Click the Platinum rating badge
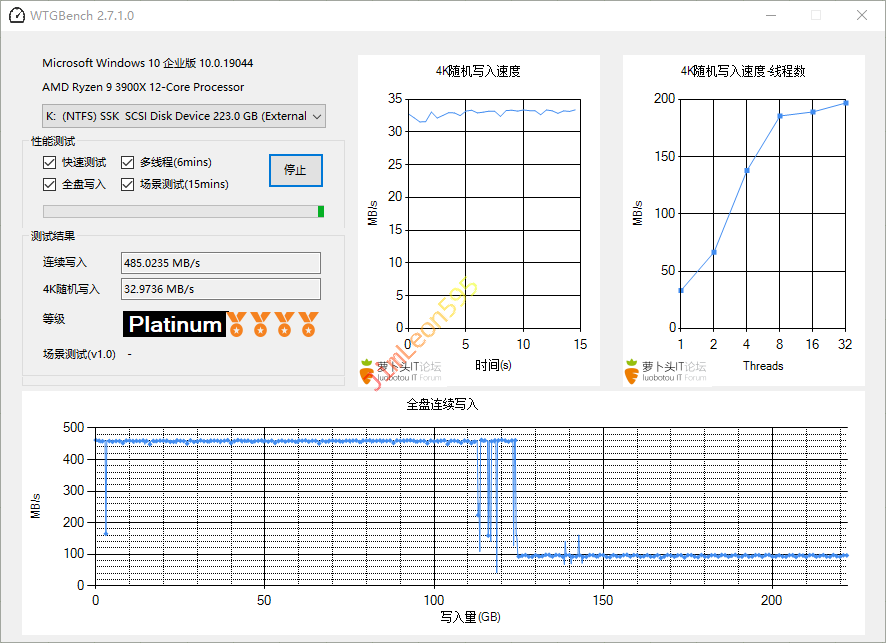This screenshot has height=643, width=886. pos(175,324)
